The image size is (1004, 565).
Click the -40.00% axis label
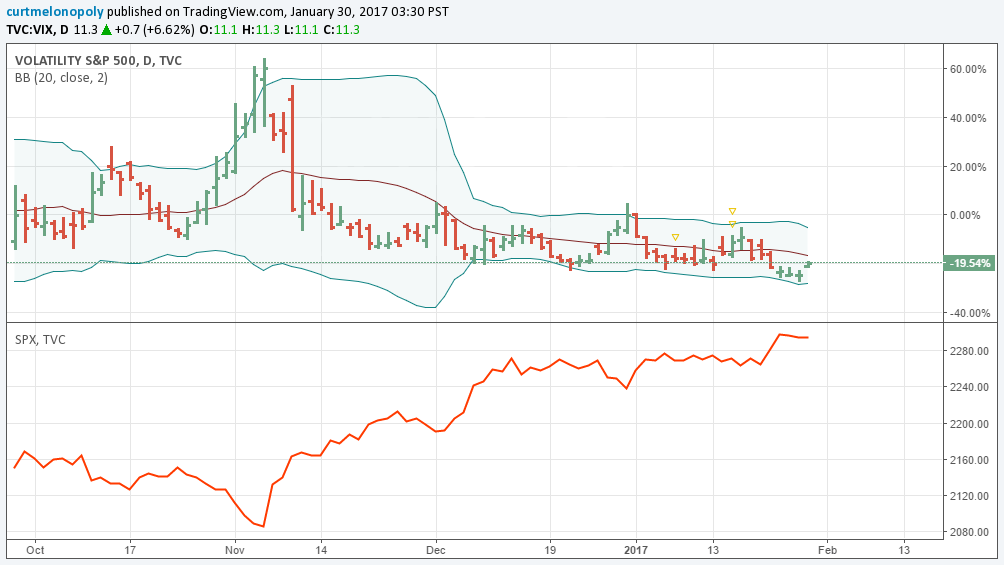coord(969,313)
